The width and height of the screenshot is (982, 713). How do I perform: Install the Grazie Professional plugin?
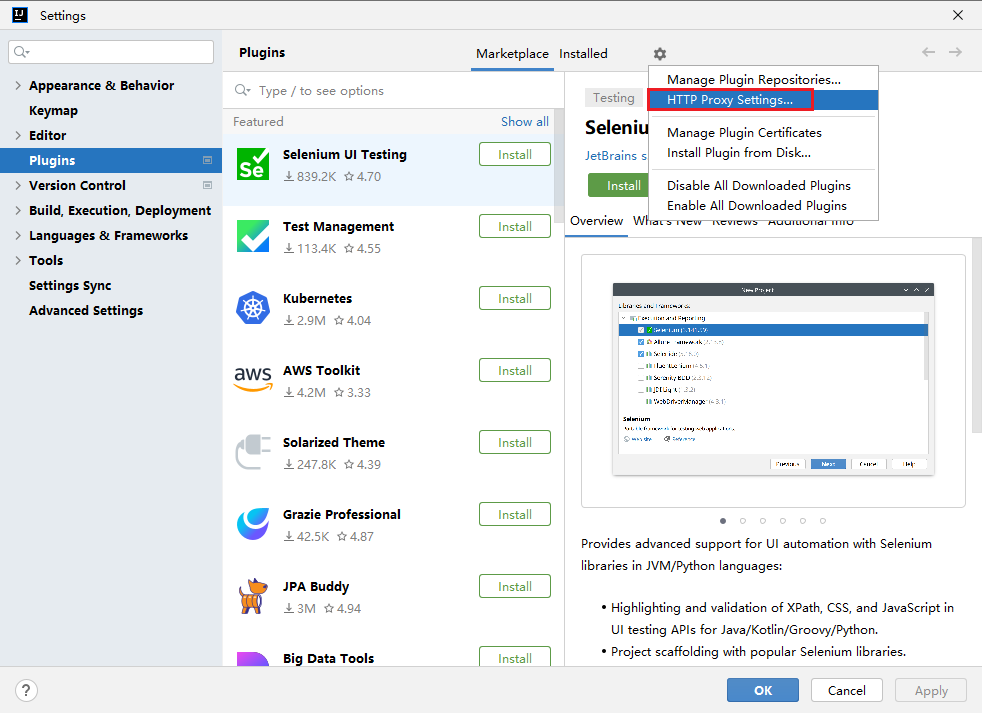tap(515, 514)
